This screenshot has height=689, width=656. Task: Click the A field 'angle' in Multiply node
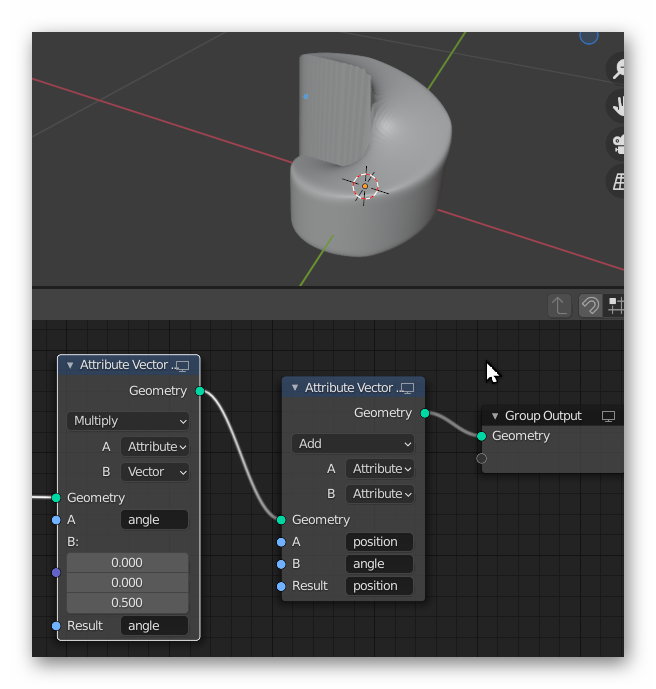tap(154, 520)
